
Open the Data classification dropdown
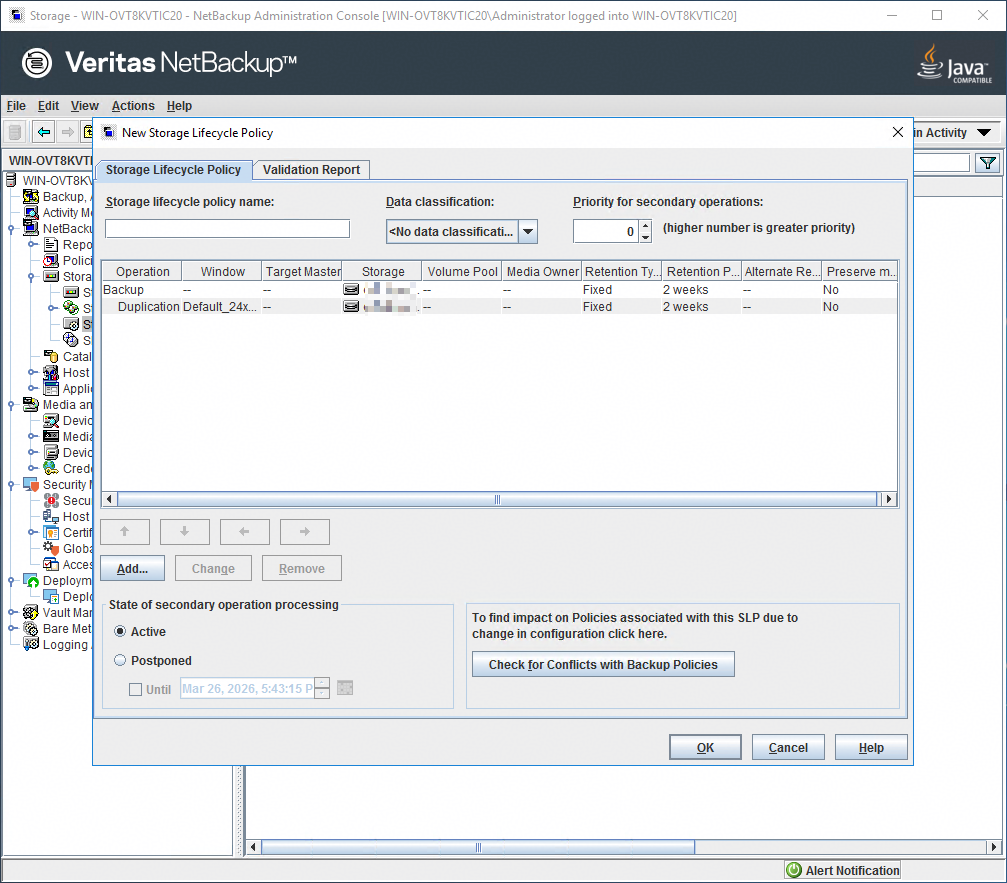(x=528, y=232)
